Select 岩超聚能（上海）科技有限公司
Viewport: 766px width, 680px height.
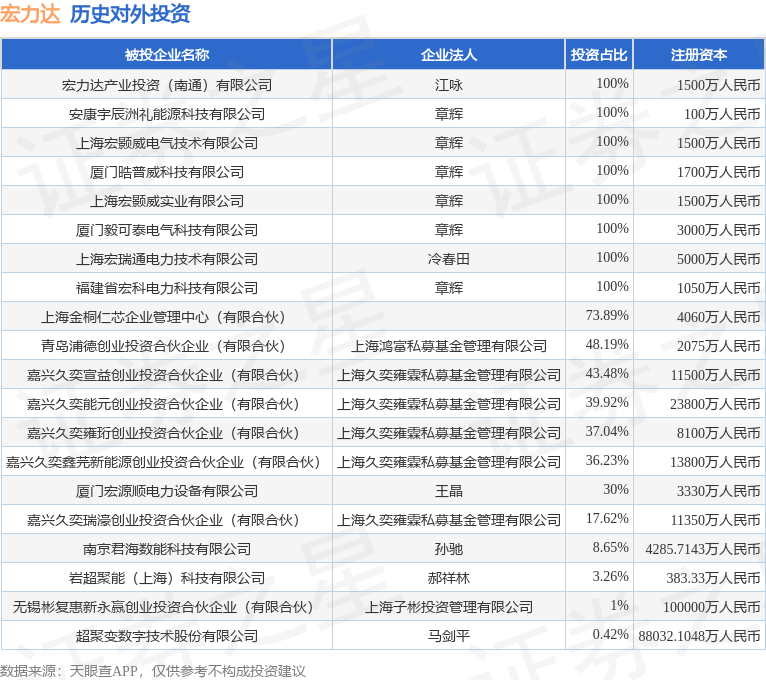click(x=167, y=578)
